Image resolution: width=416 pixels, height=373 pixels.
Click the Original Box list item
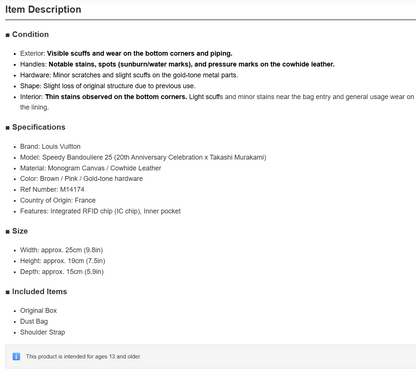coord(38,310)
